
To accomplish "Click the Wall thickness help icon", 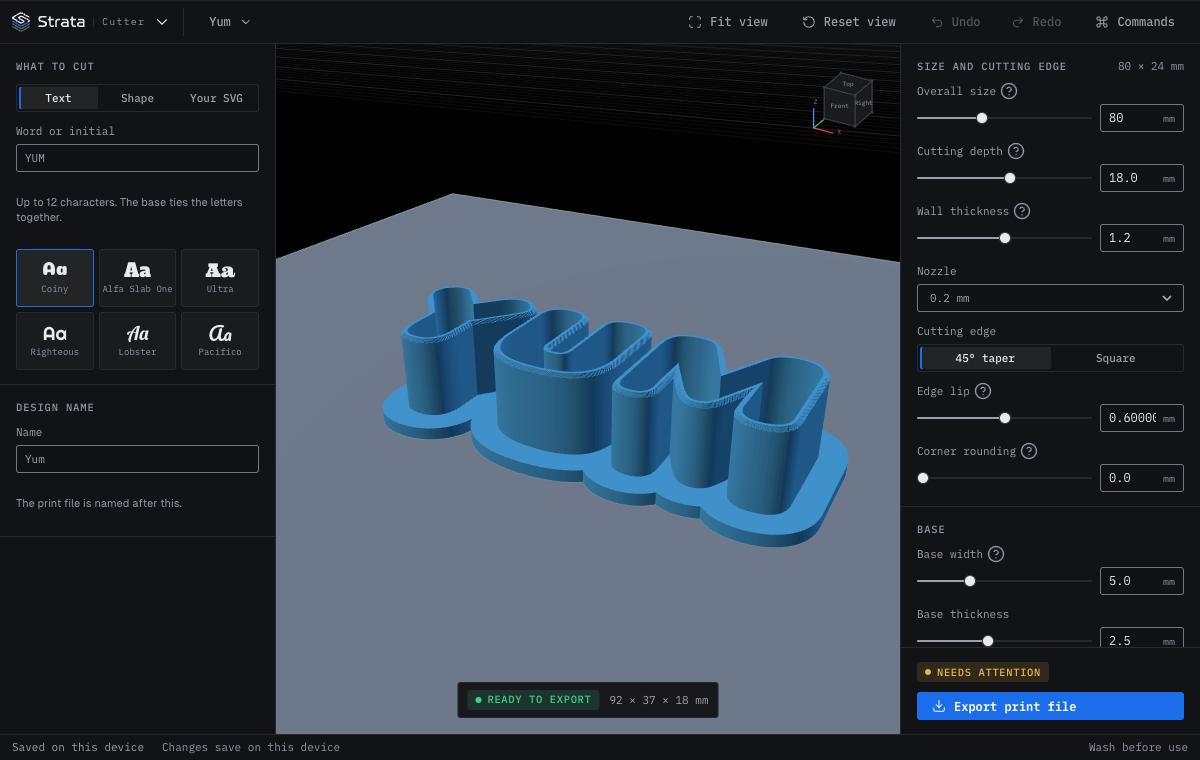I will coord(1022,211).
